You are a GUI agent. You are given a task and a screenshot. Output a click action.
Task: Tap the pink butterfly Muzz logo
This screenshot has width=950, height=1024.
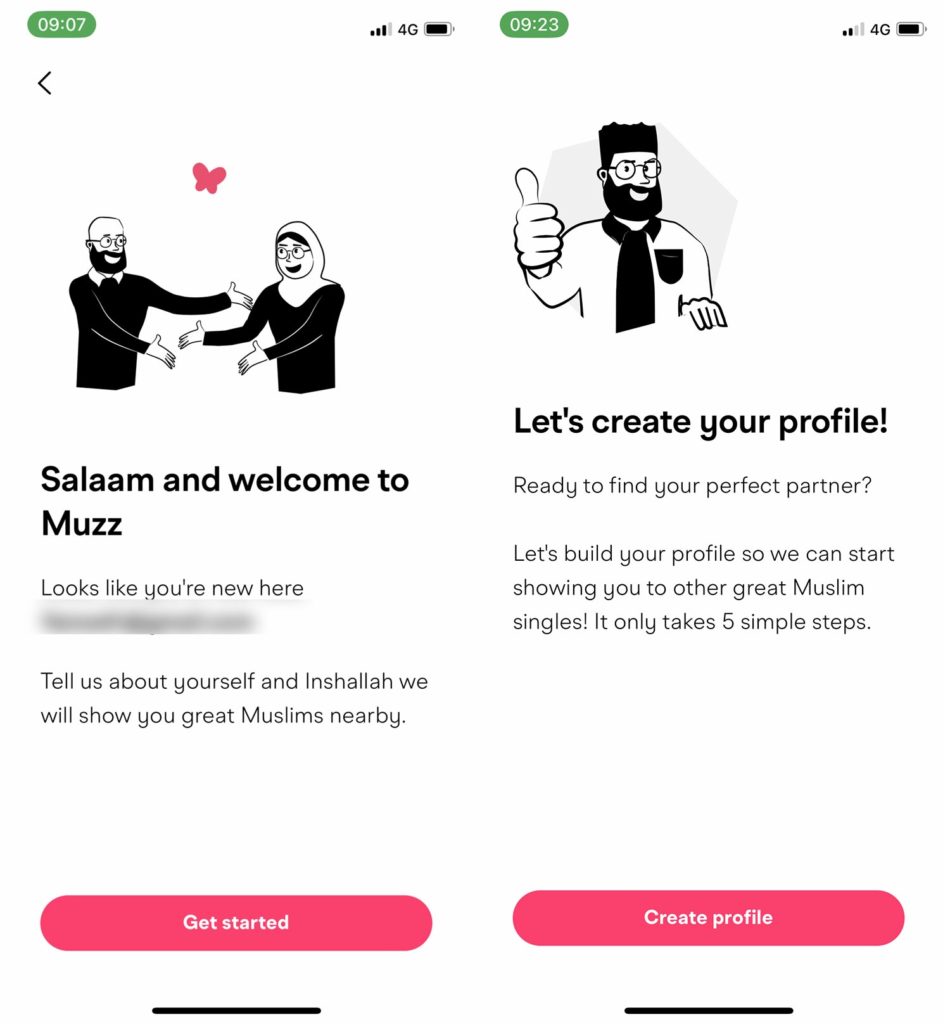click(x=209, y=178)
